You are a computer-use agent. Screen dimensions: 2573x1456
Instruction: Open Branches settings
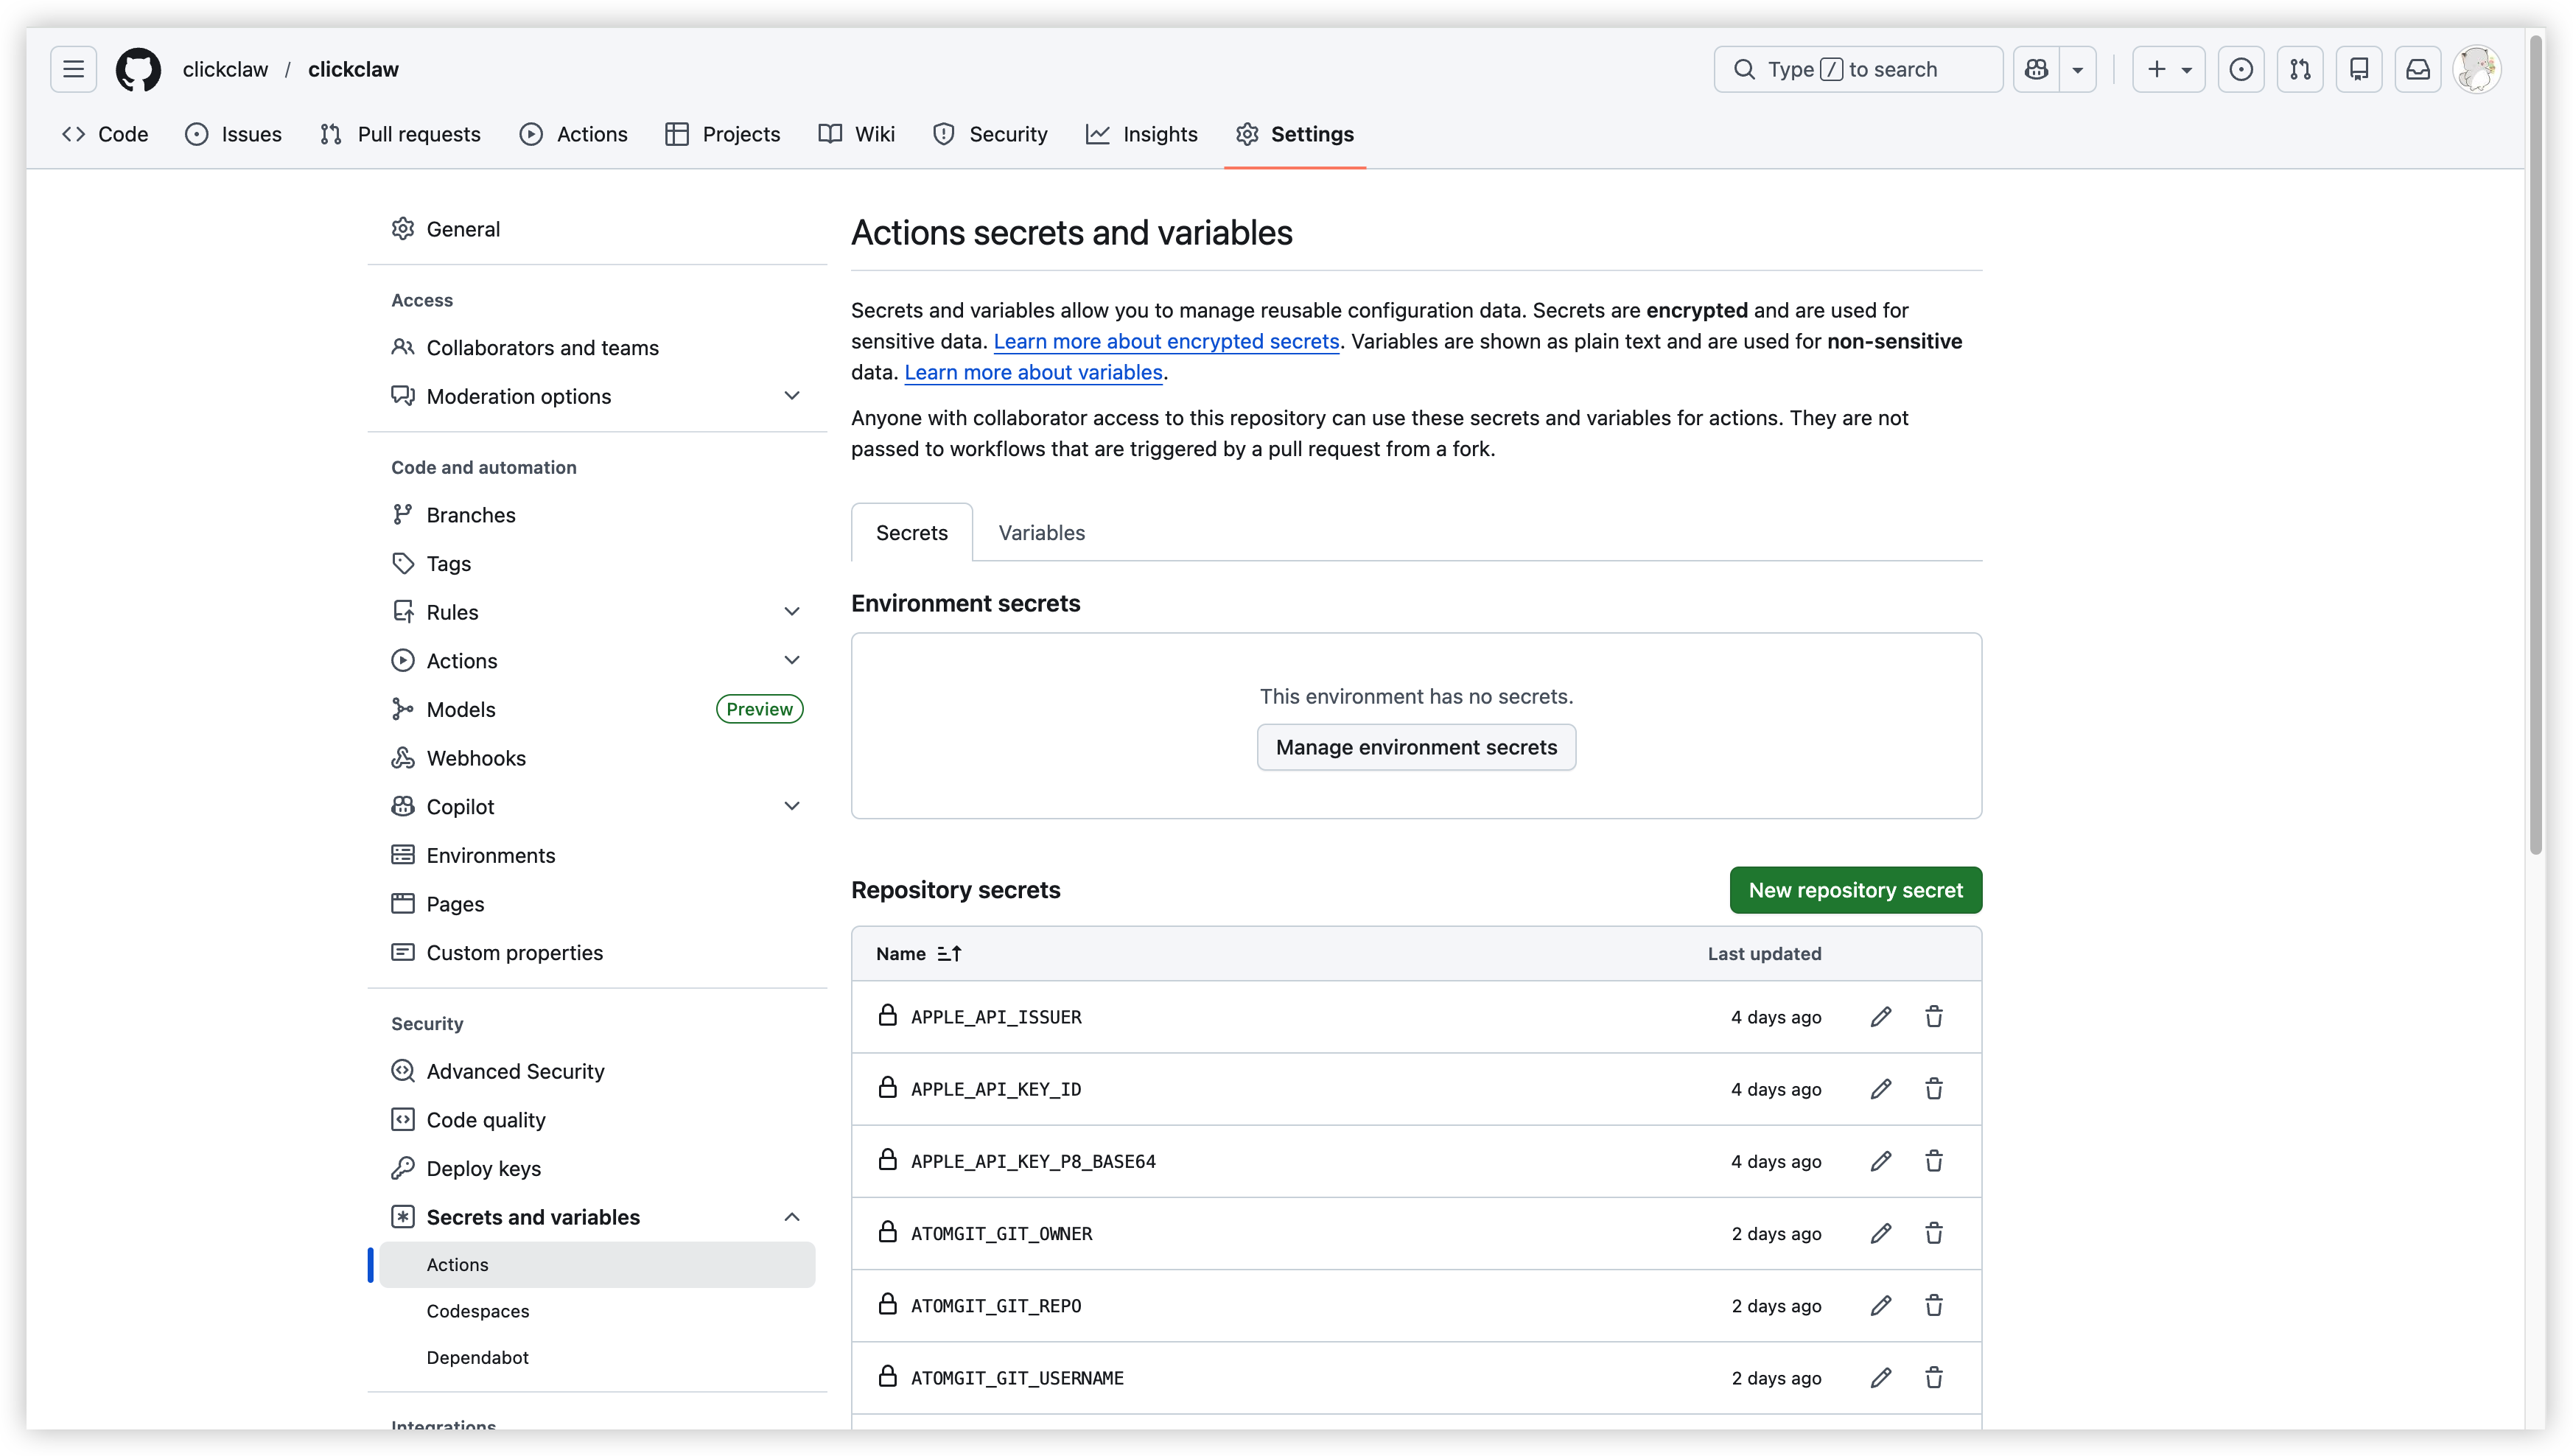pos(597,515)
